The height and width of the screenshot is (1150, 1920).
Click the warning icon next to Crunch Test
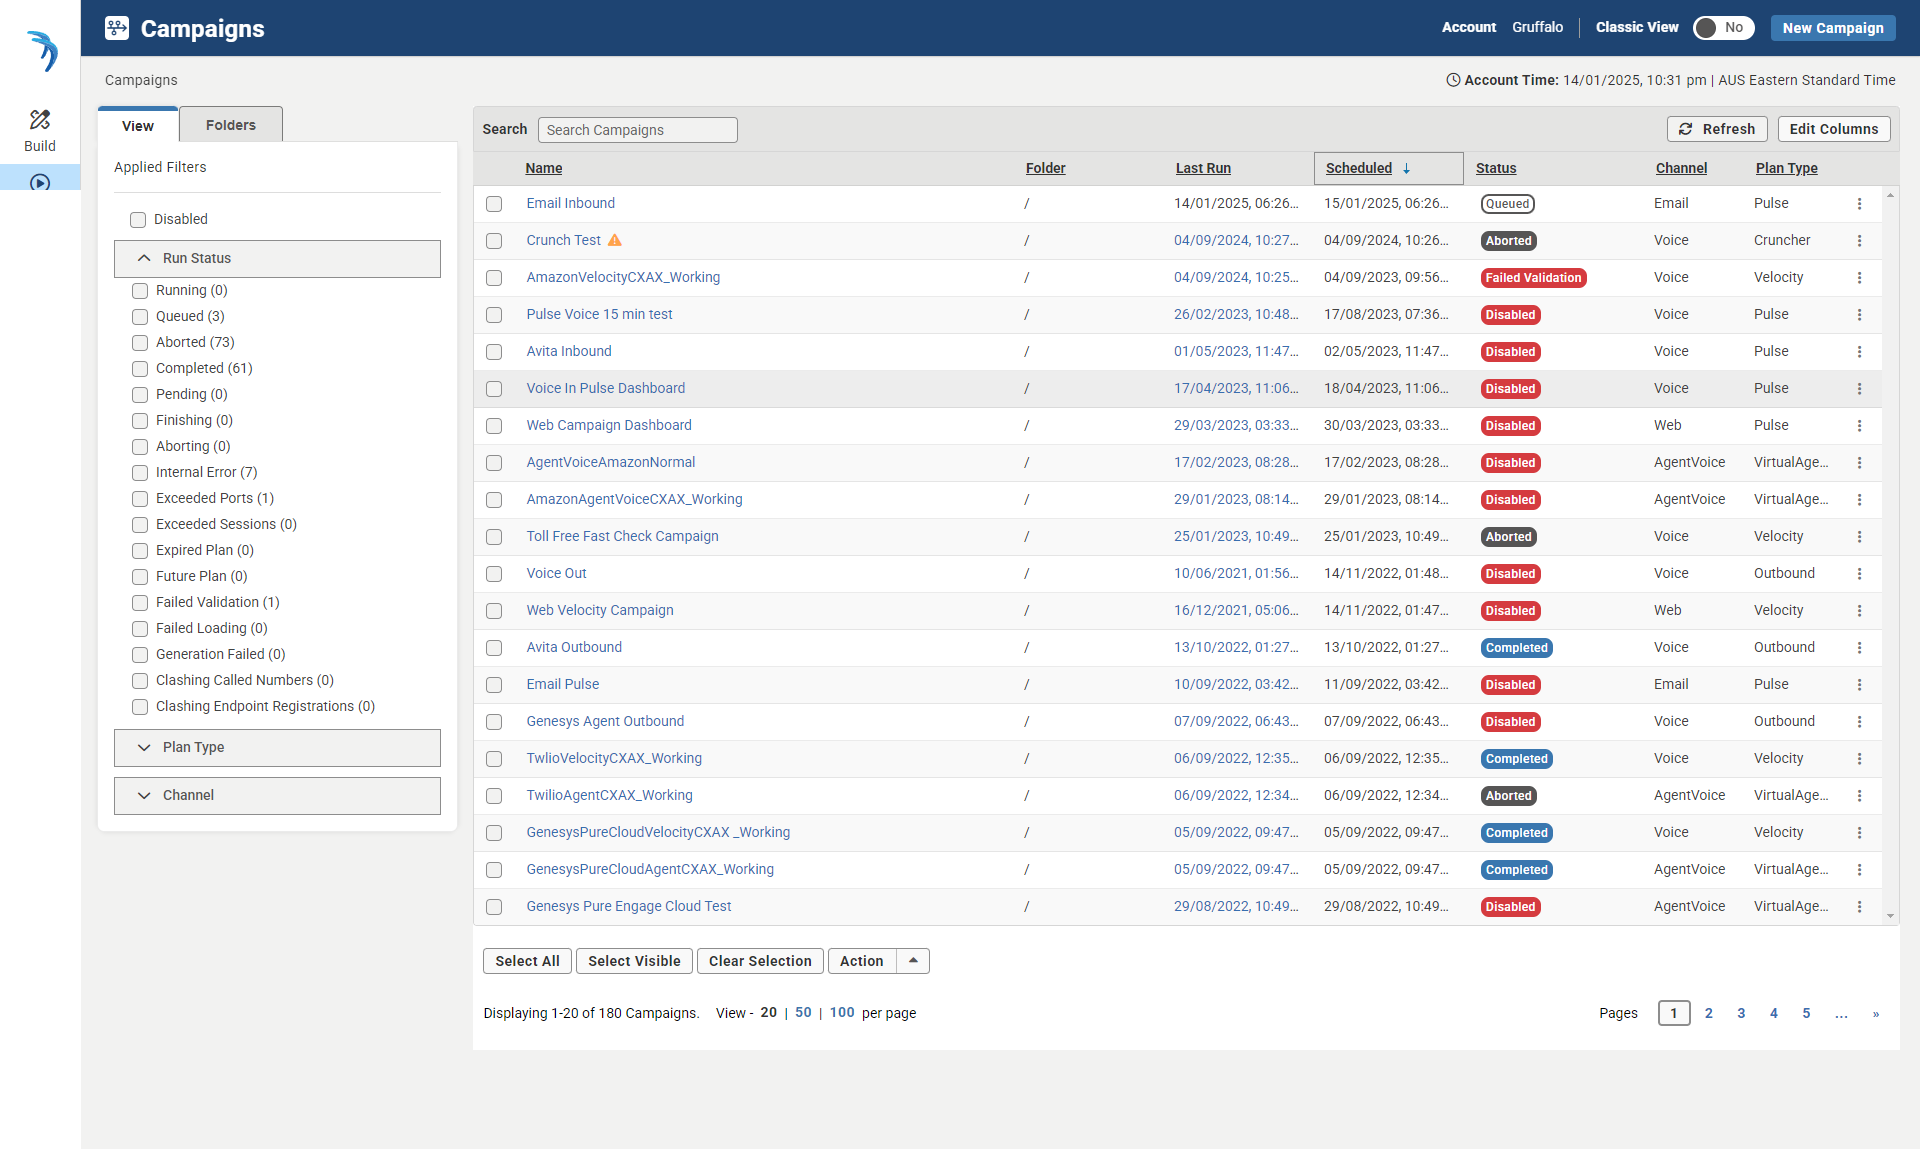(x=615, y=240)
